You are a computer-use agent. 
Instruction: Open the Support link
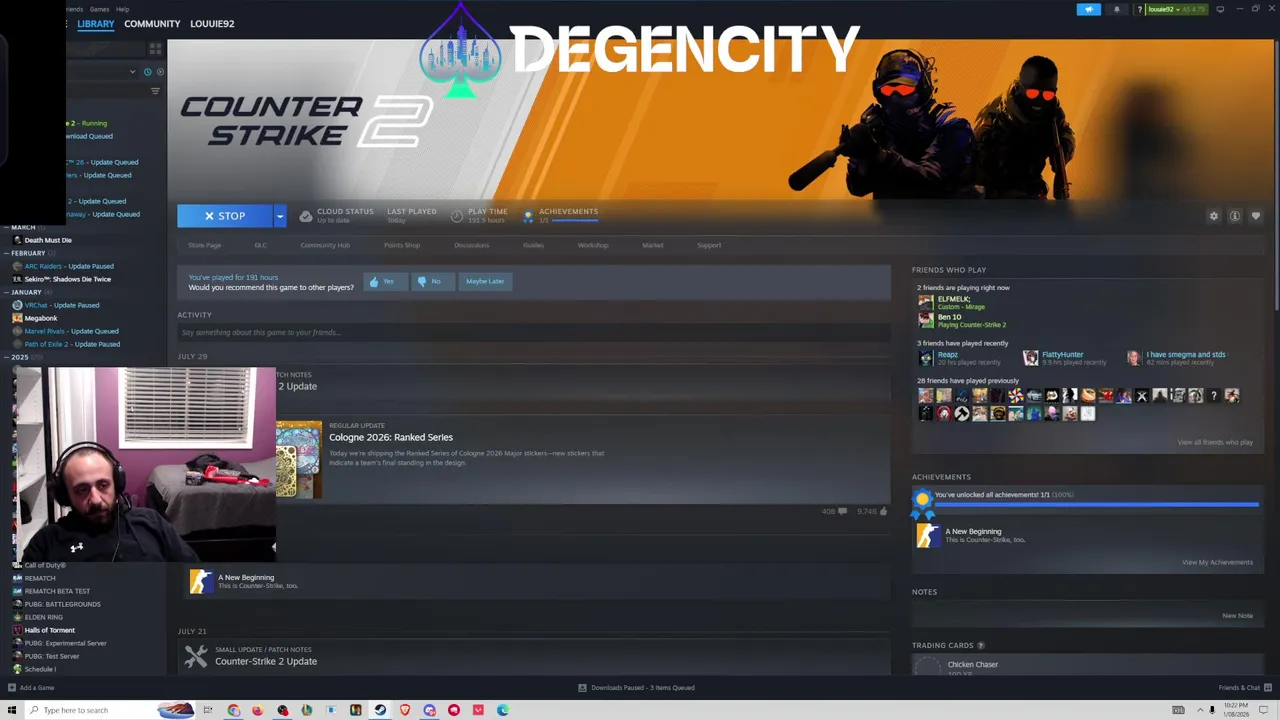(x=709, y=245)
